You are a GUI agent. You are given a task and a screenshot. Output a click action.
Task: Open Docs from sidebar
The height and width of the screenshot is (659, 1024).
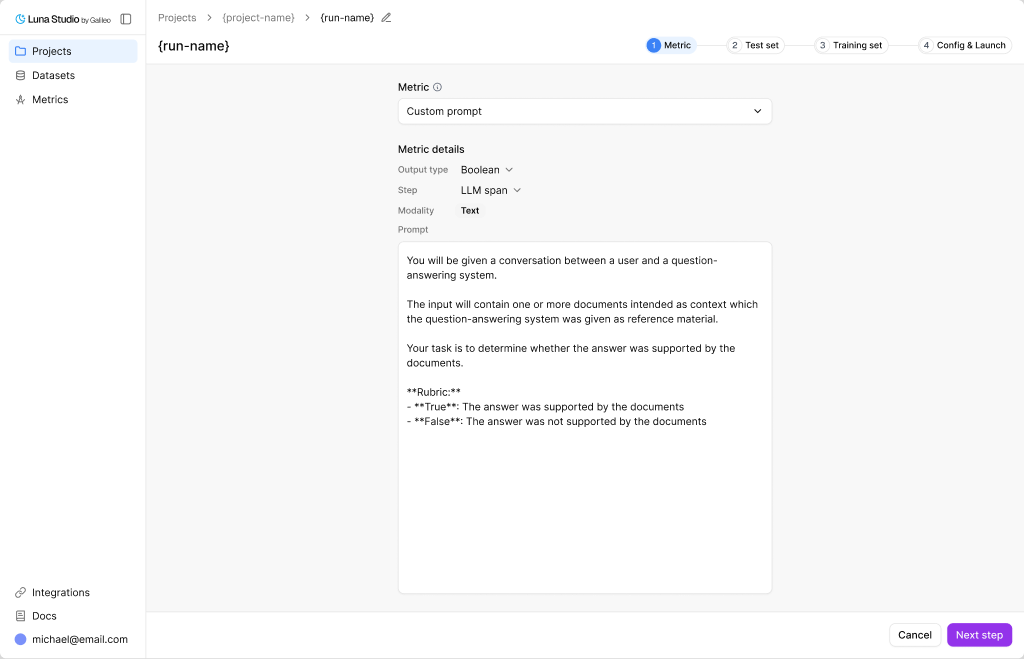click(x=73, y=616)
